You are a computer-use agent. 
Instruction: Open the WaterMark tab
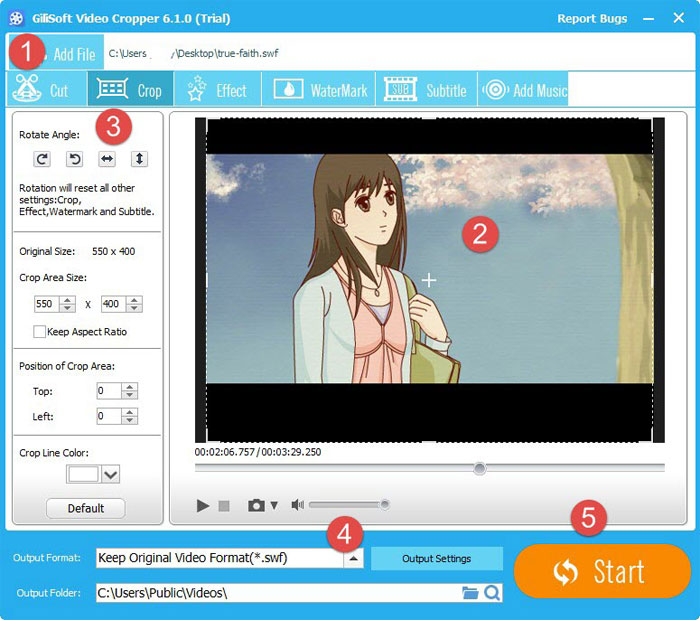(318, 90)
